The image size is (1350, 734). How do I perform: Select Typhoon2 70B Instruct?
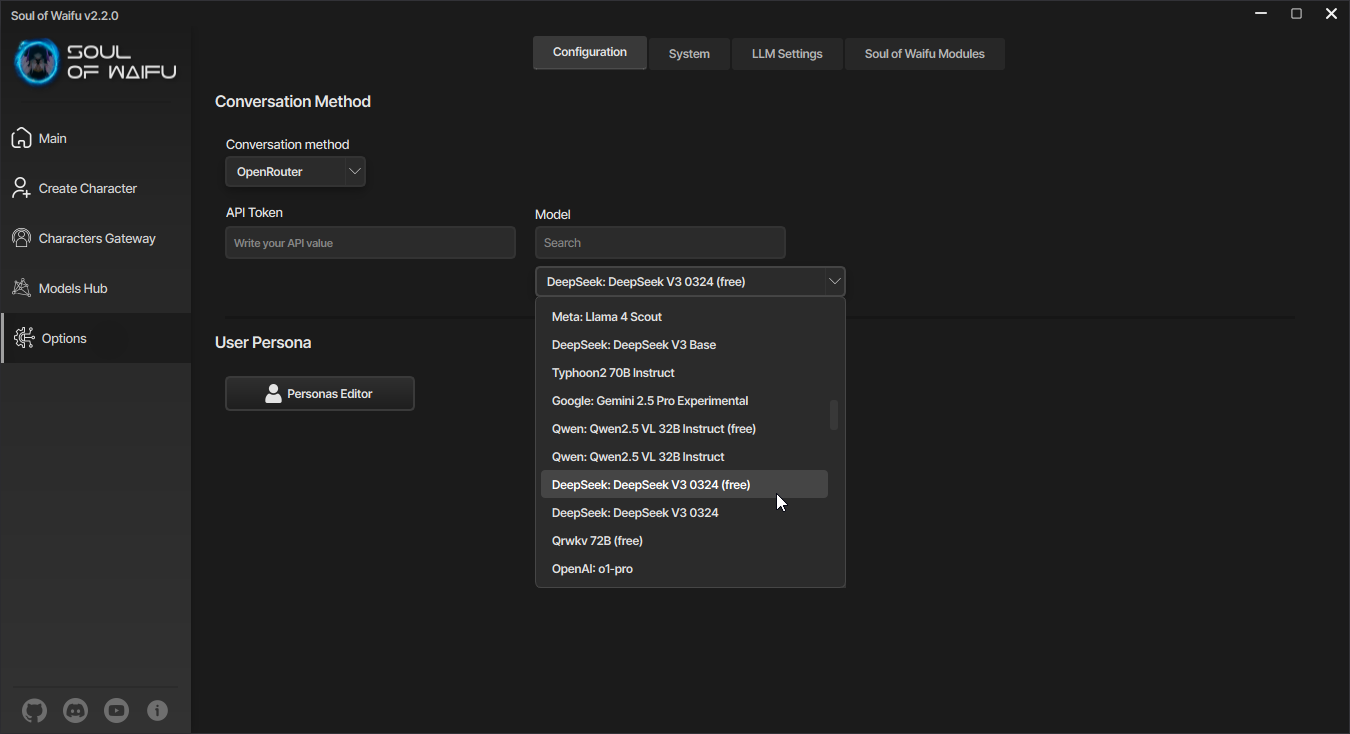tap(684, 373)
